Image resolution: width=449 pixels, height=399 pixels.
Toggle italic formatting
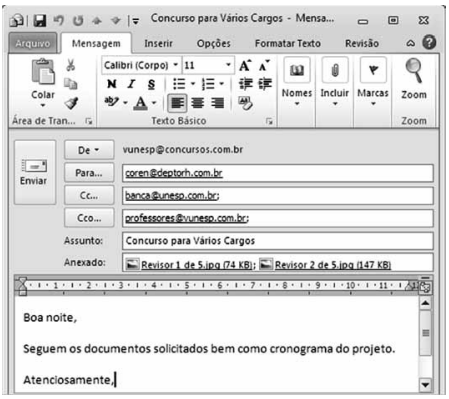tap(132, 84)
